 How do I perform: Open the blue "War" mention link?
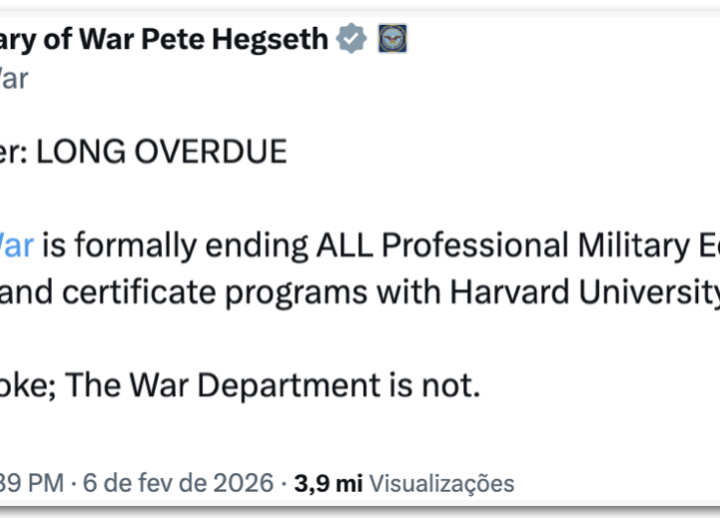click(17, 245)
